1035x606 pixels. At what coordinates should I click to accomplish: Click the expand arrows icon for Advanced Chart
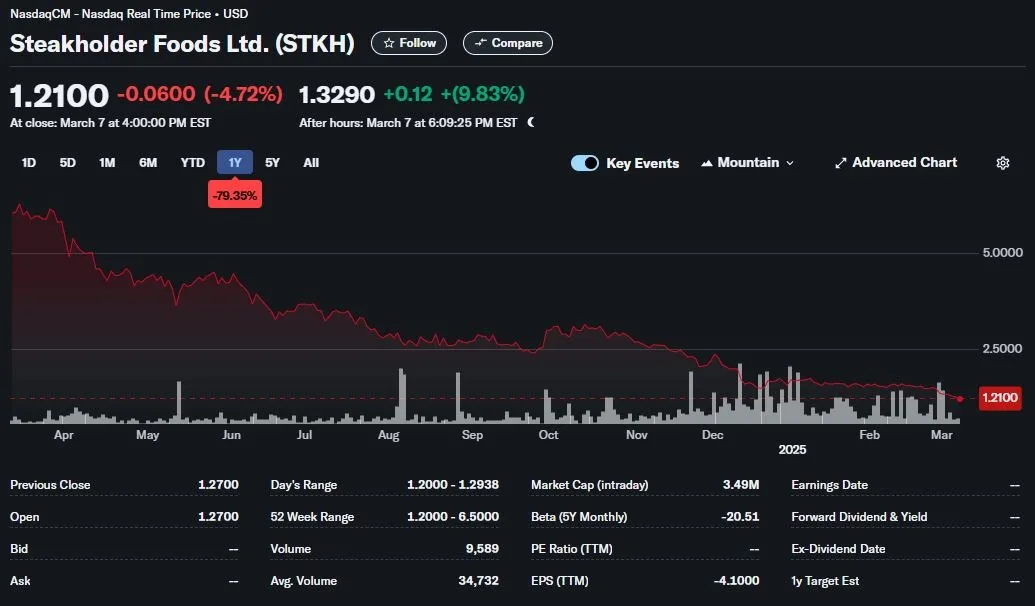(x=840, y=163)
